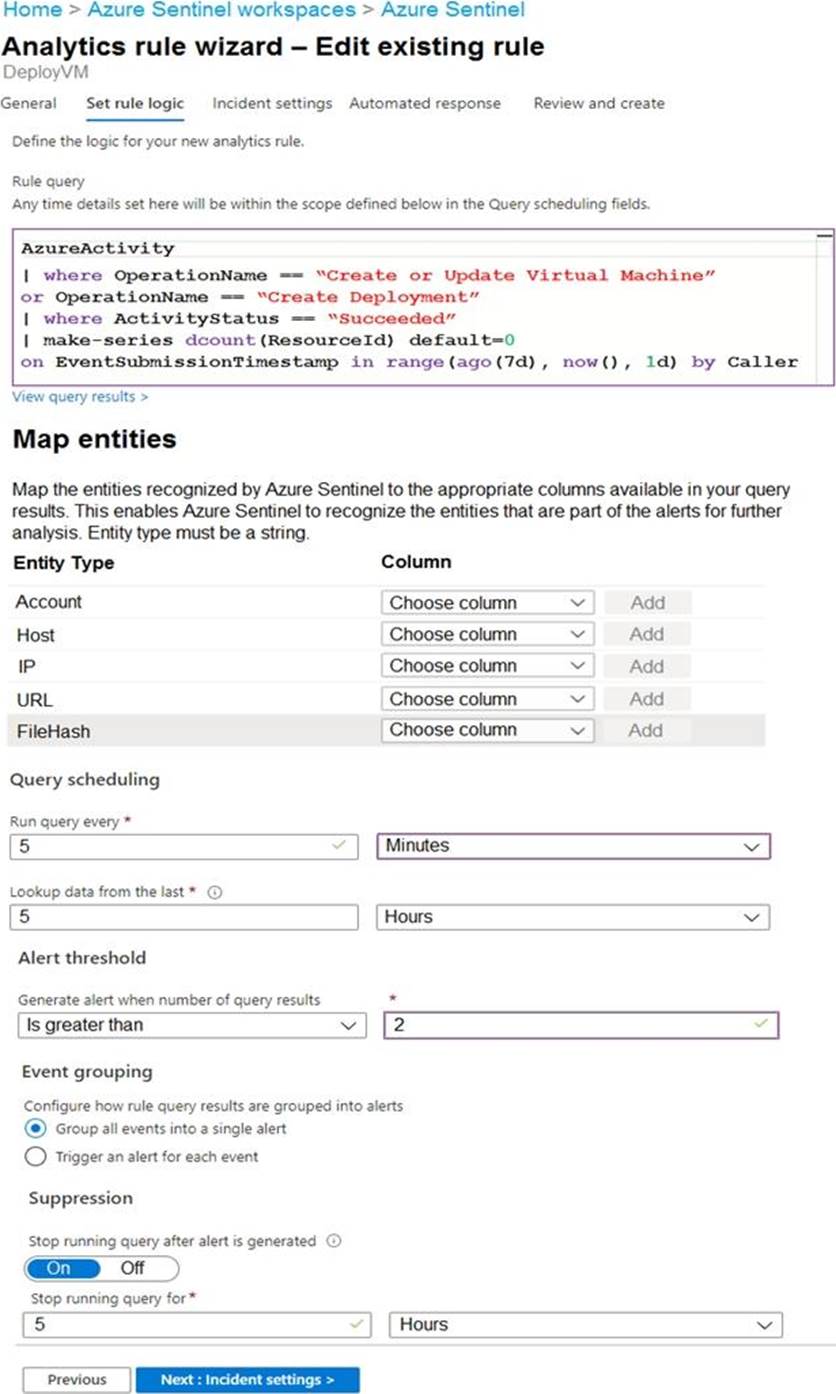Open View query results link

pos(80,397)
